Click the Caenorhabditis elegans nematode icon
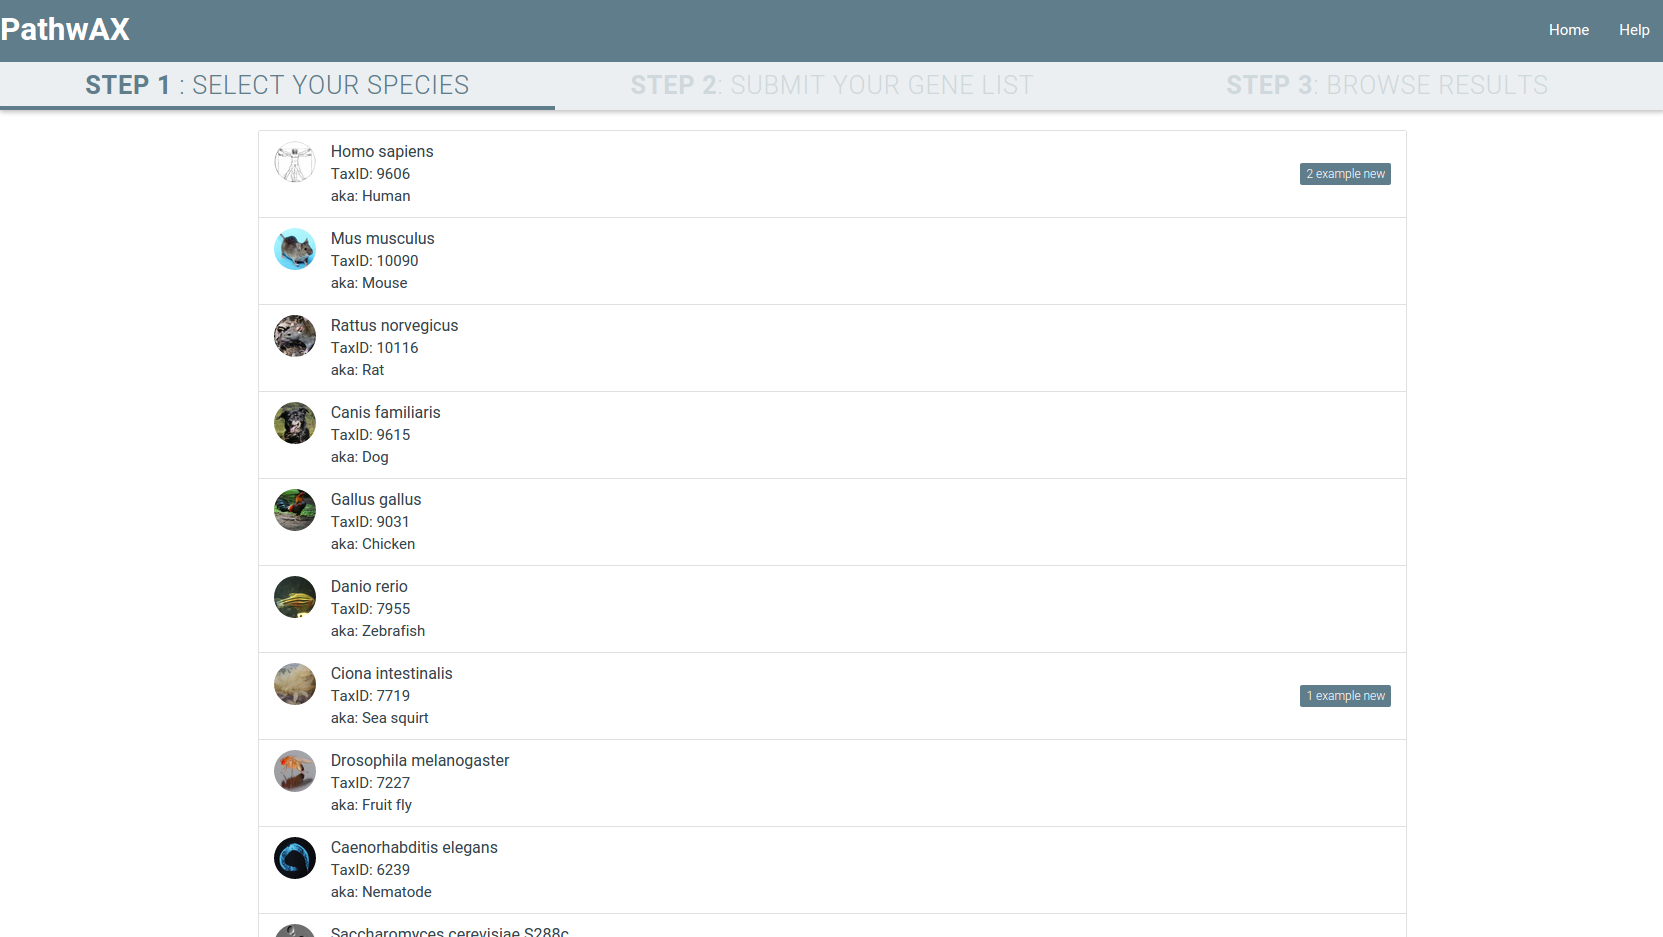The width and height of the screenshot is (1663, 937). pos(295,858)
